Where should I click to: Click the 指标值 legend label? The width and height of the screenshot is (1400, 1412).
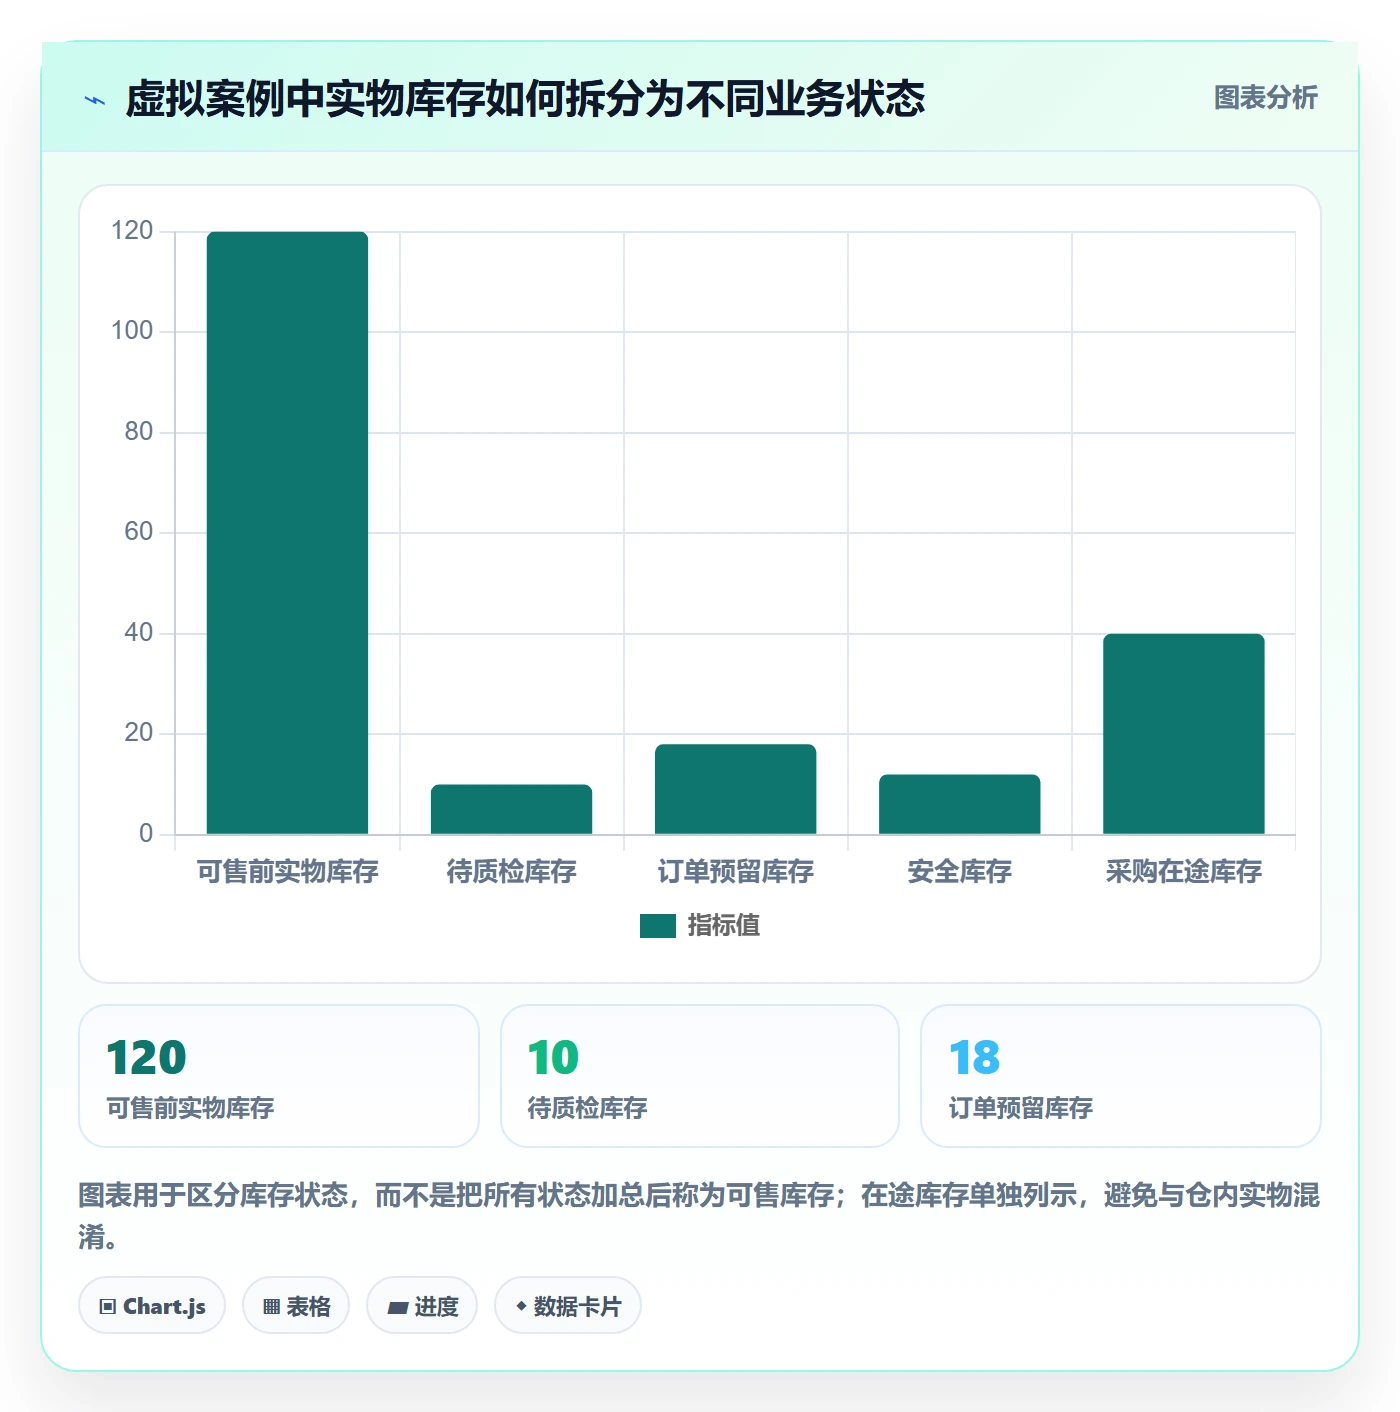pyautogui.click(x=723, y=926)
